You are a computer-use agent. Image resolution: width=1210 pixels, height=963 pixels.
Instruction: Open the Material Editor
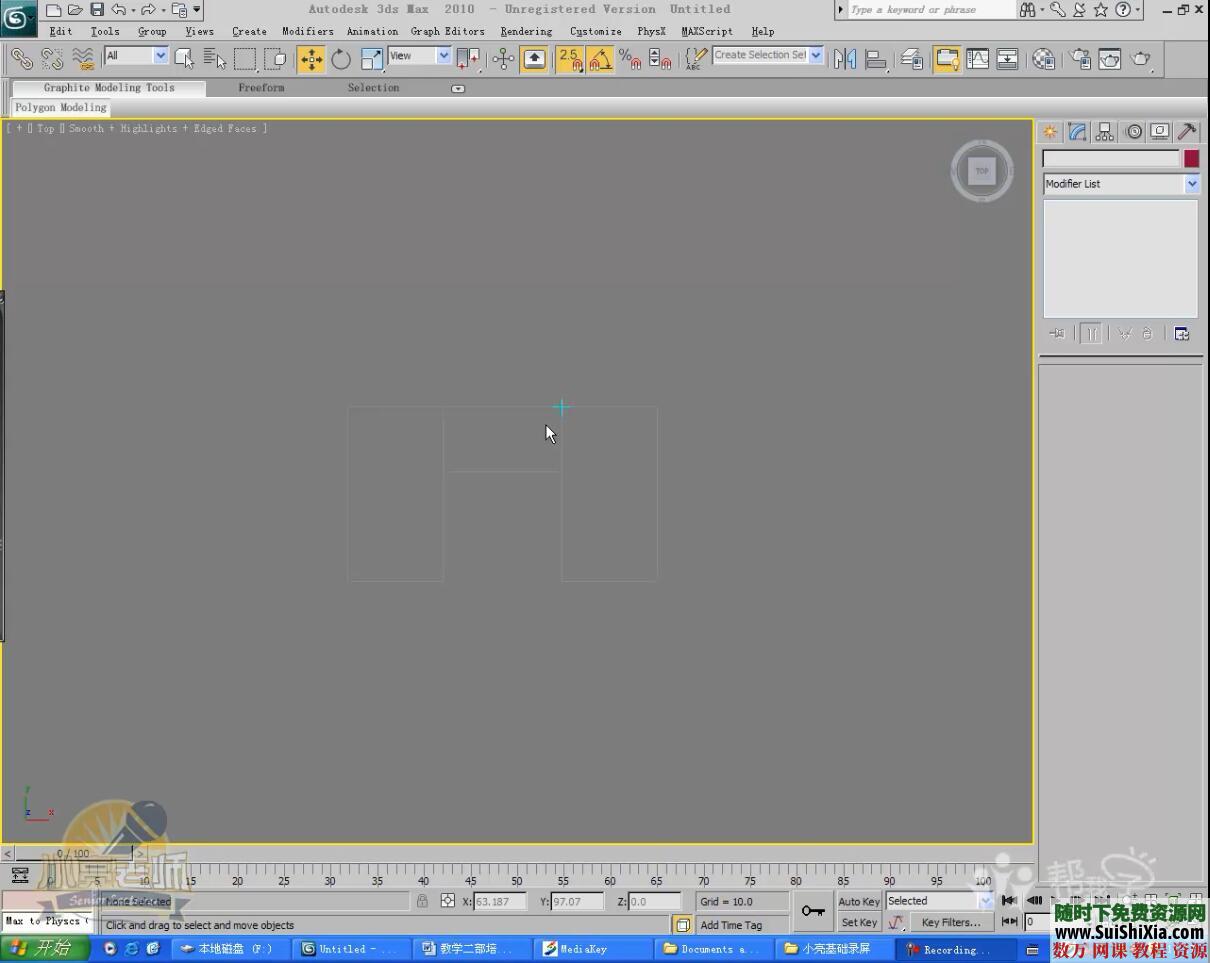[x=1043, y=59]
